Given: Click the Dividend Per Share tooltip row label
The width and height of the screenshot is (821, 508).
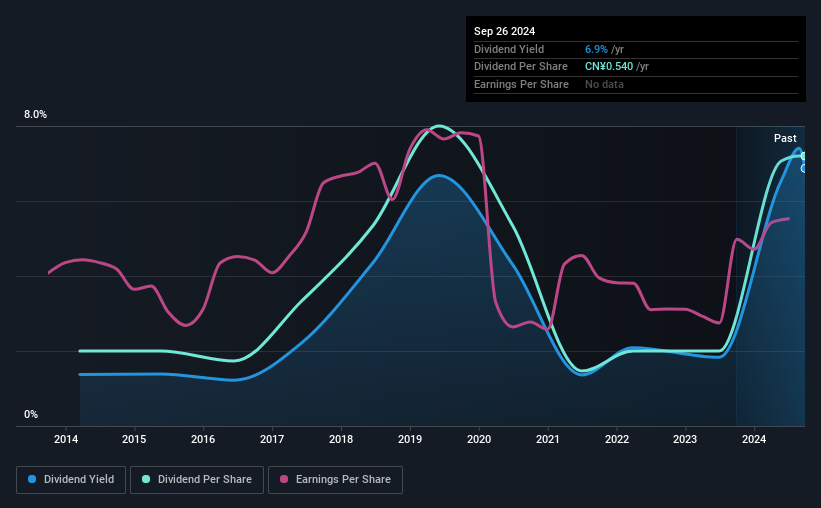Looking at the screenshot, I should (x=521, y=67).
